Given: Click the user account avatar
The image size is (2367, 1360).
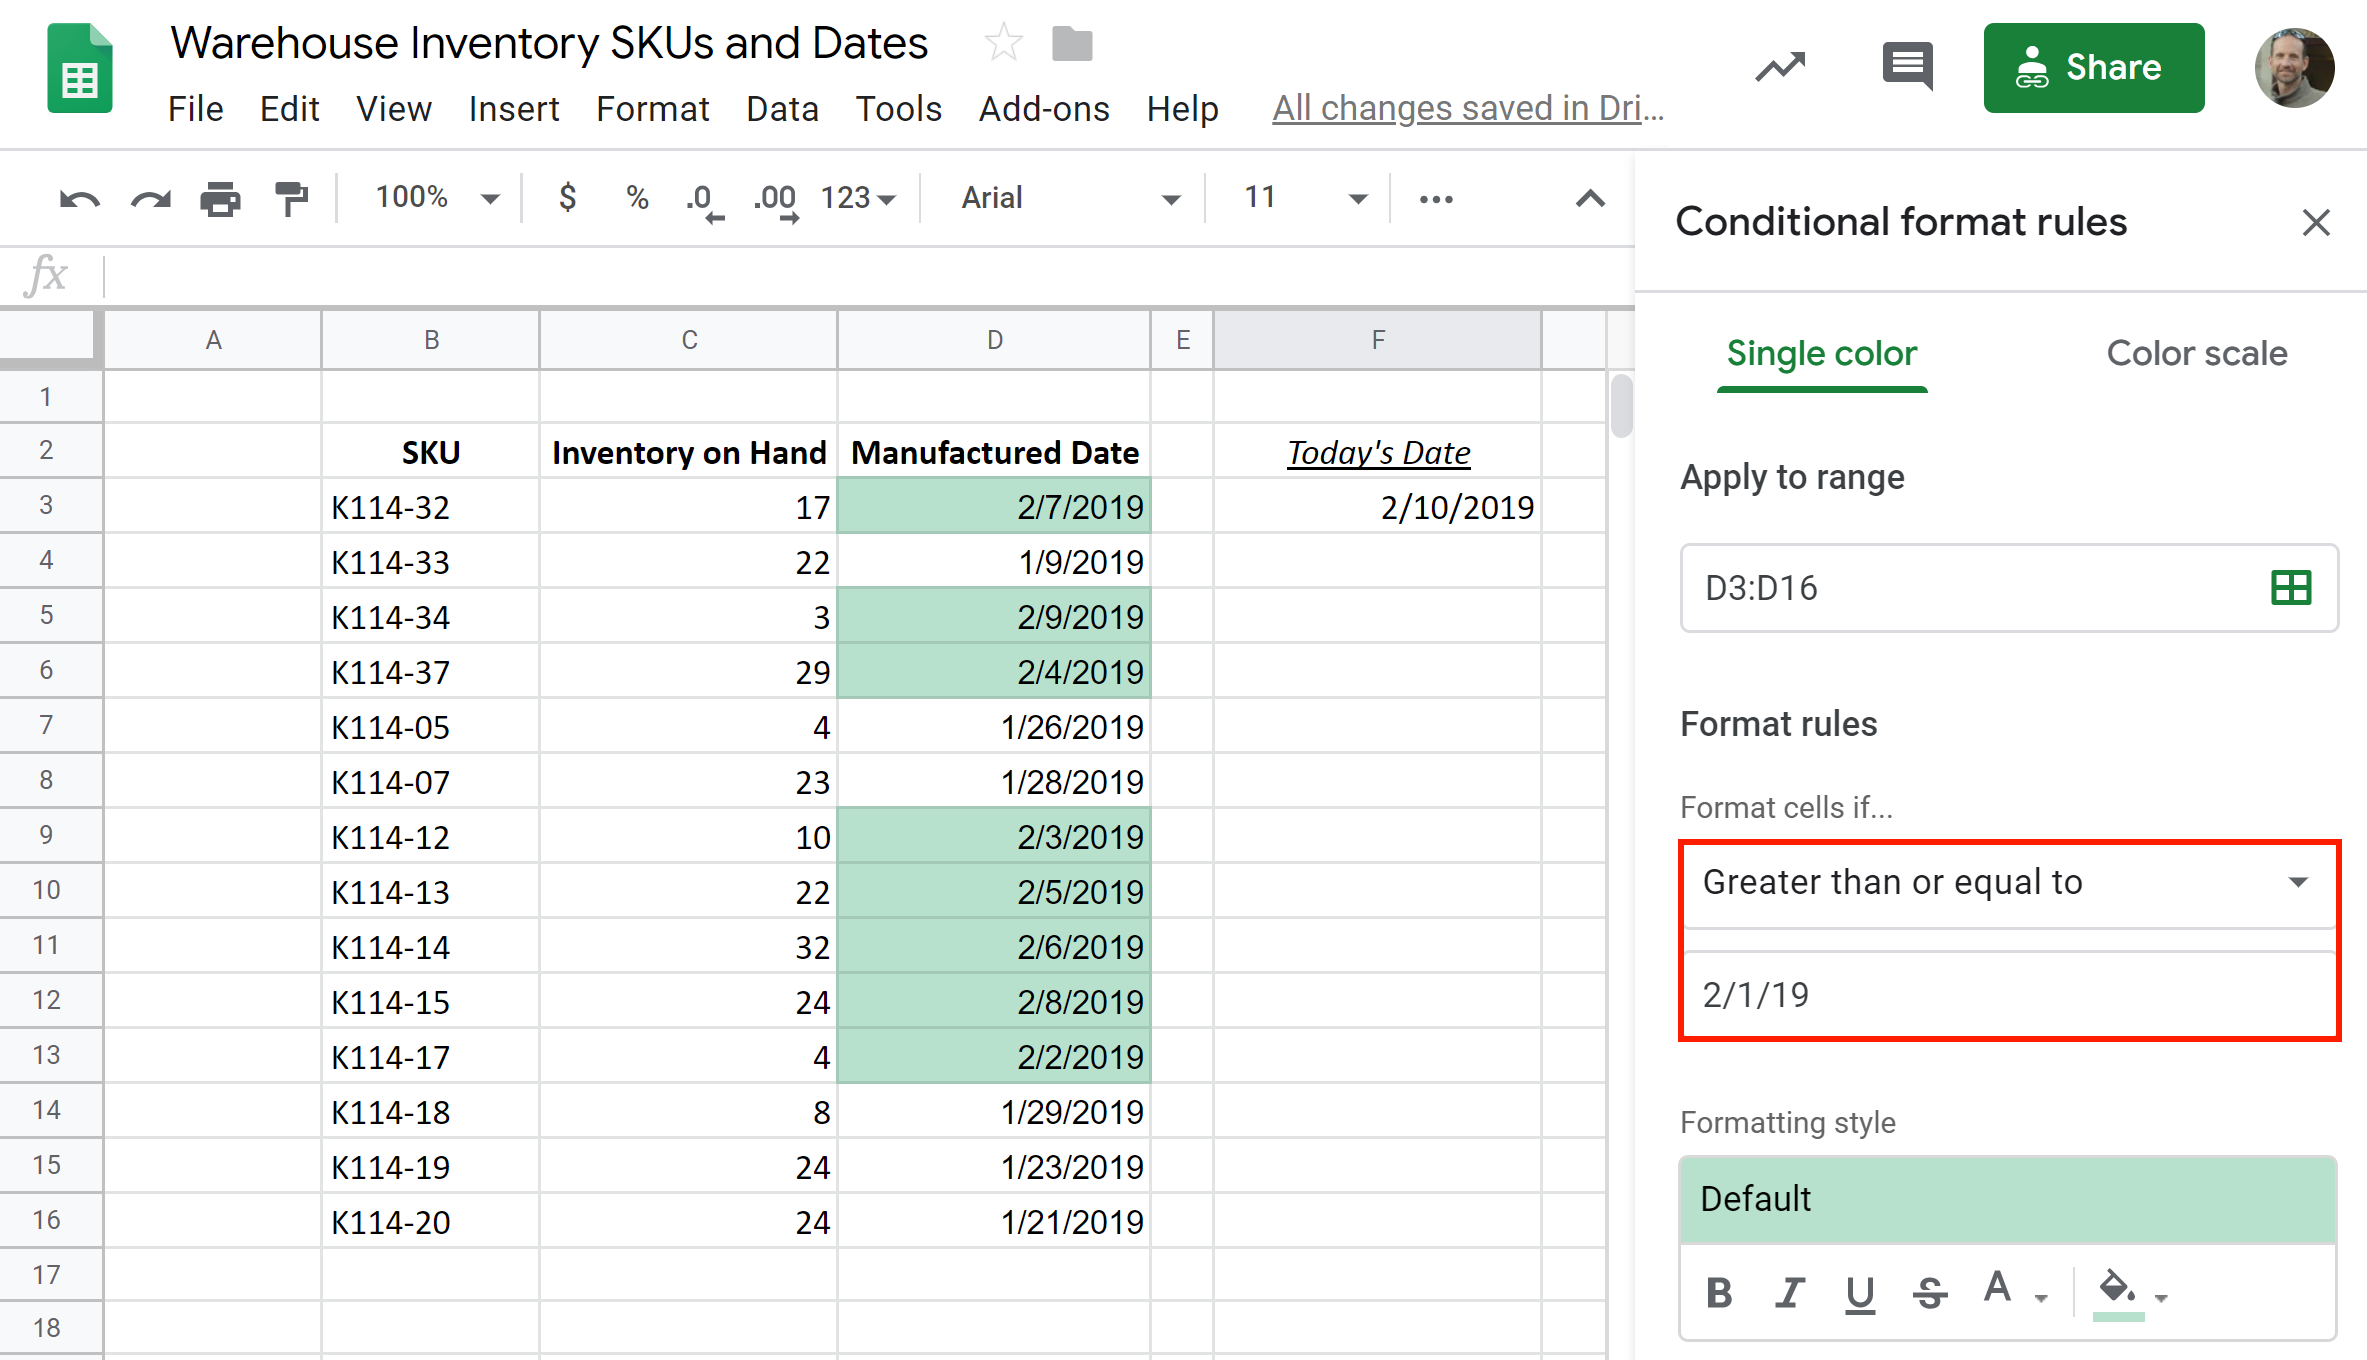Looking at the screenshot, I should coord(2295,68).
